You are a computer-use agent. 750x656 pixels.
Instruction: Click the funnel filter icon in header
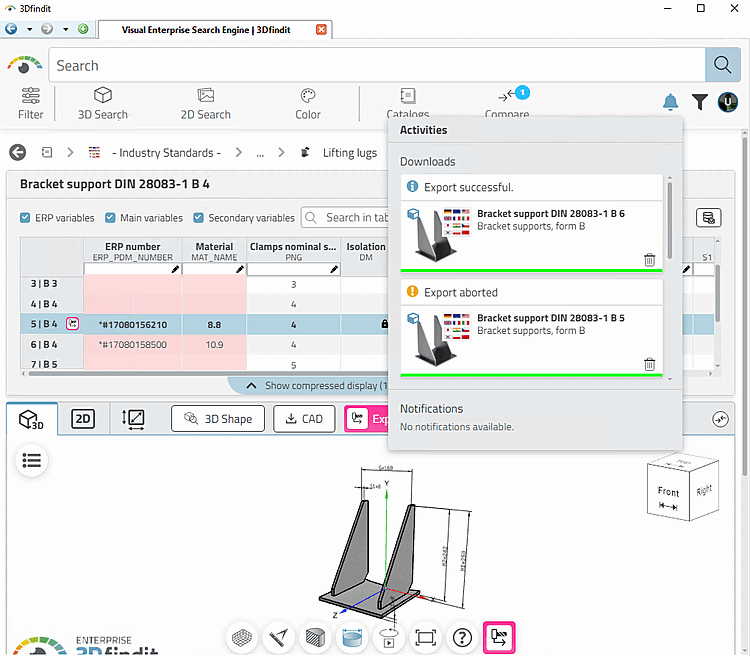click(x=700, y=102)
